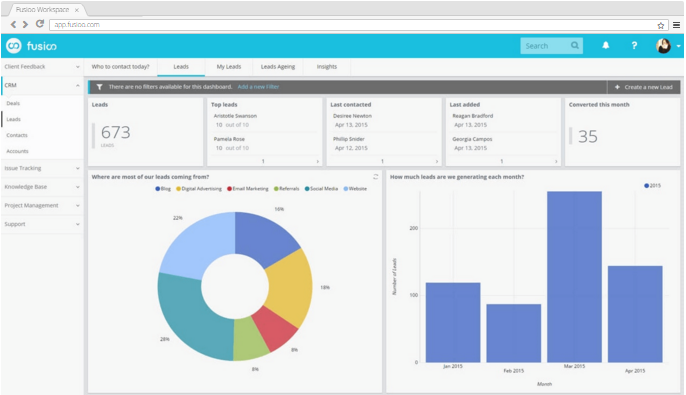Open the help question mark icon
Viewport: 686px width, 395px height.
click(634, 45)
